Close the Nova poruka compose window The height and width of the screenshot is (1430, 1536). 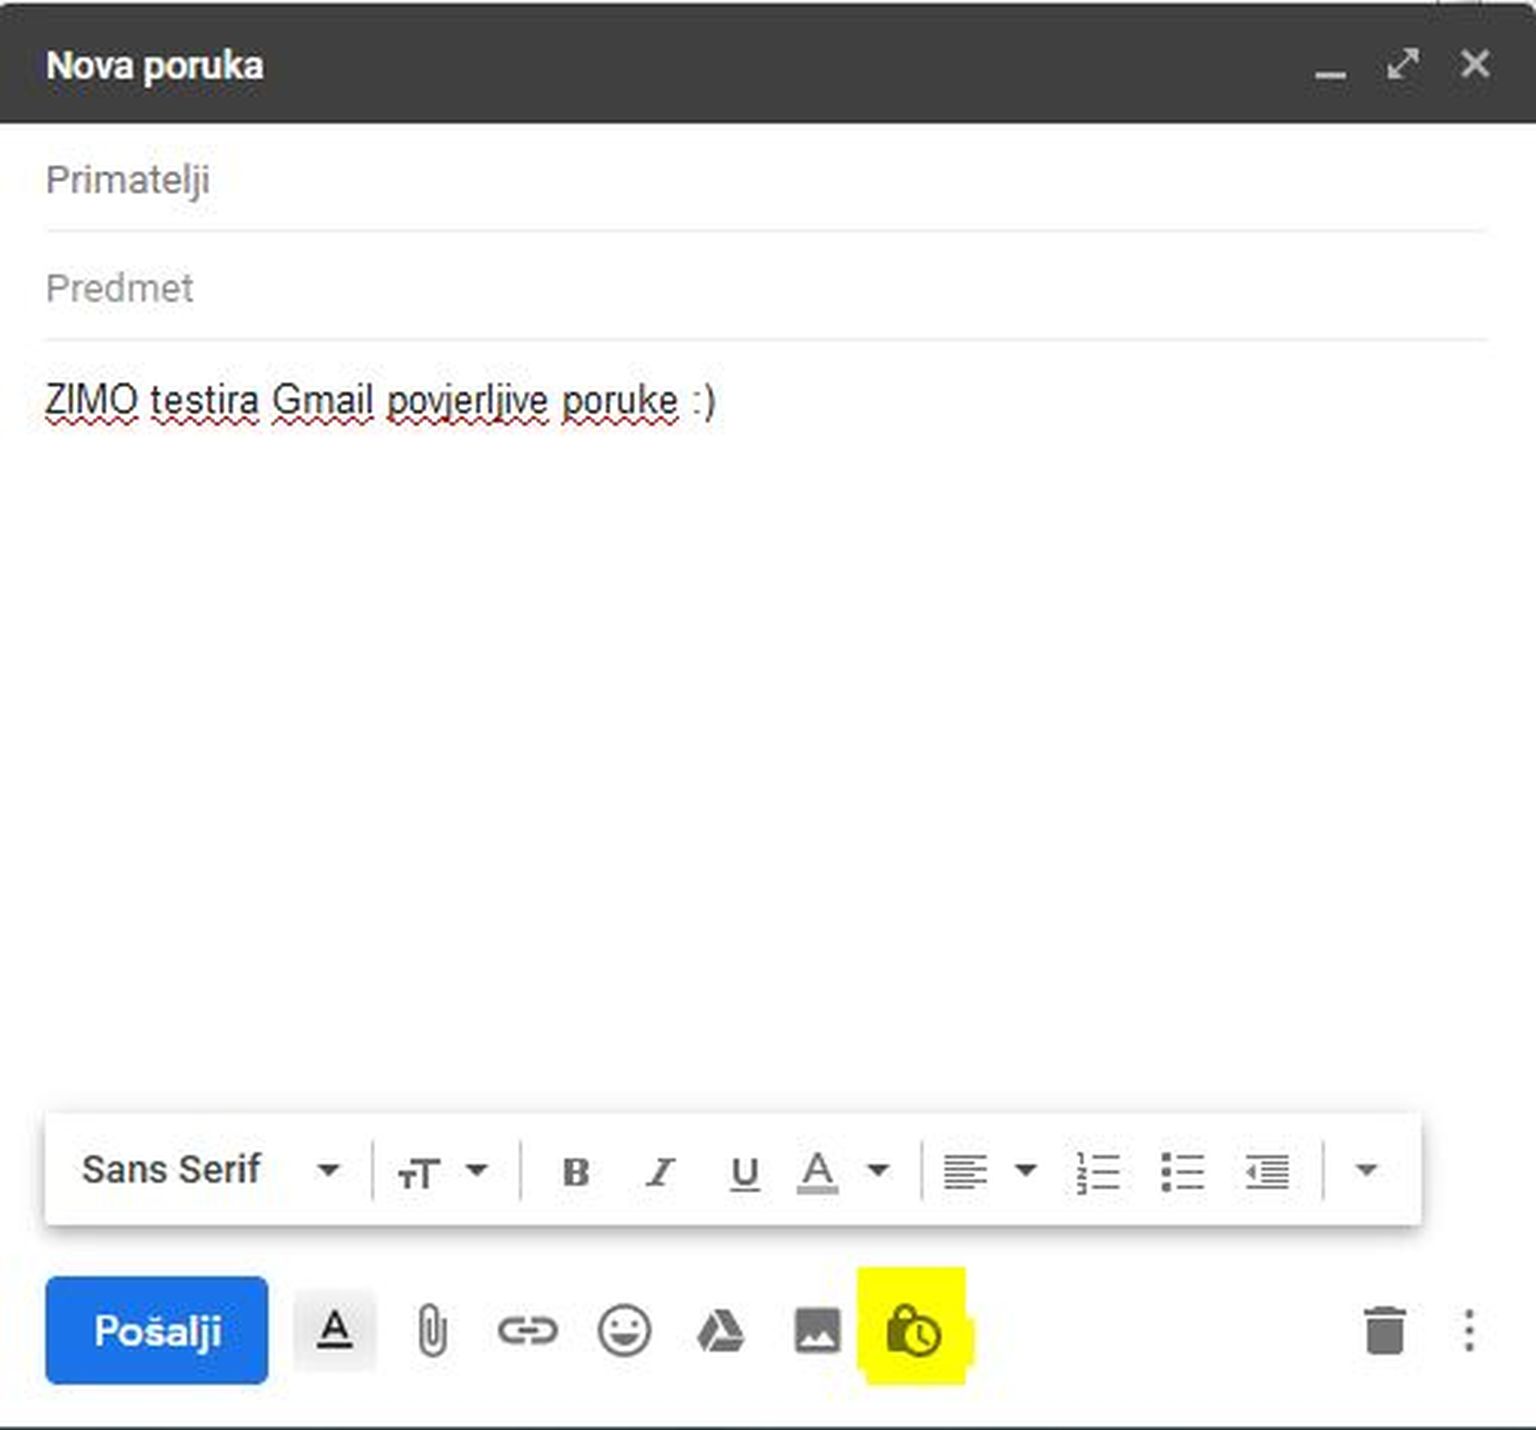tap(1475, 64)
